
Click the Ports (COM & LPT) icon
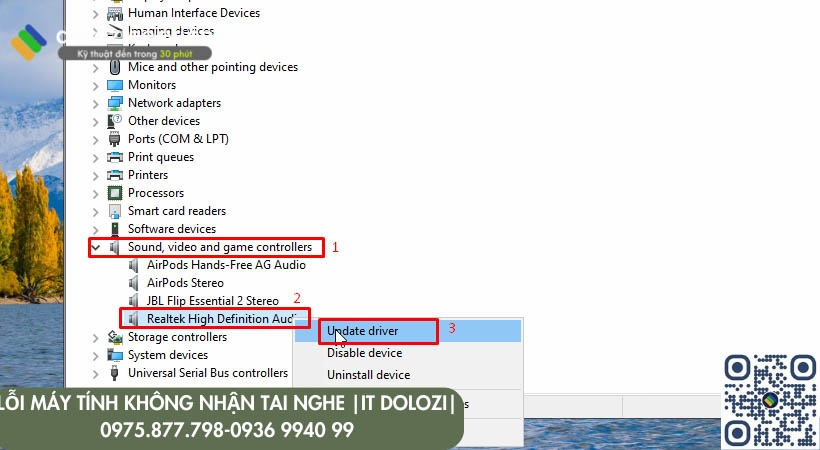[x=115, y=139]
